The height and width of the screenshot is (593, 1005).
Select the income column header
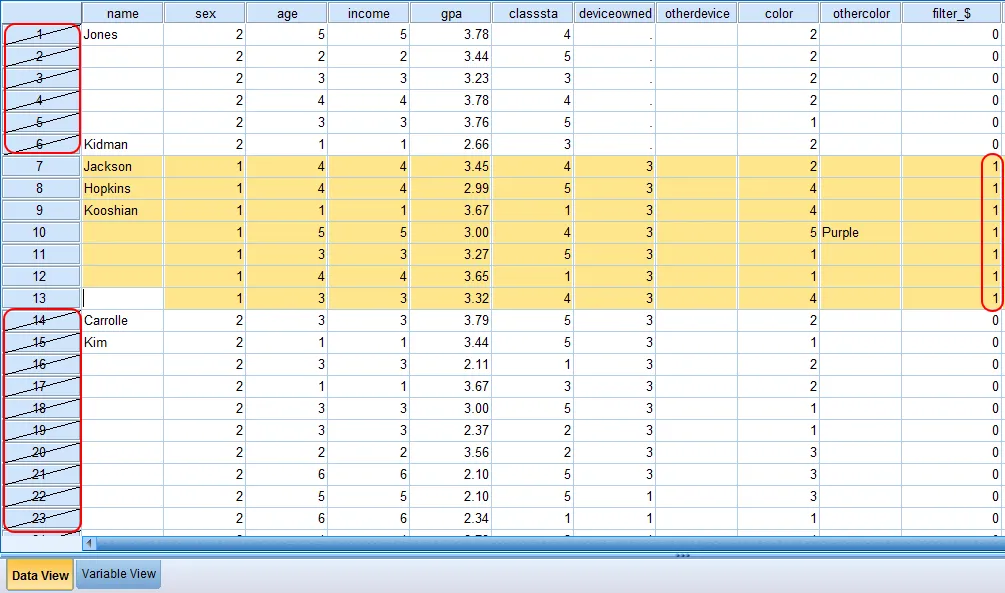coord(369,12)
